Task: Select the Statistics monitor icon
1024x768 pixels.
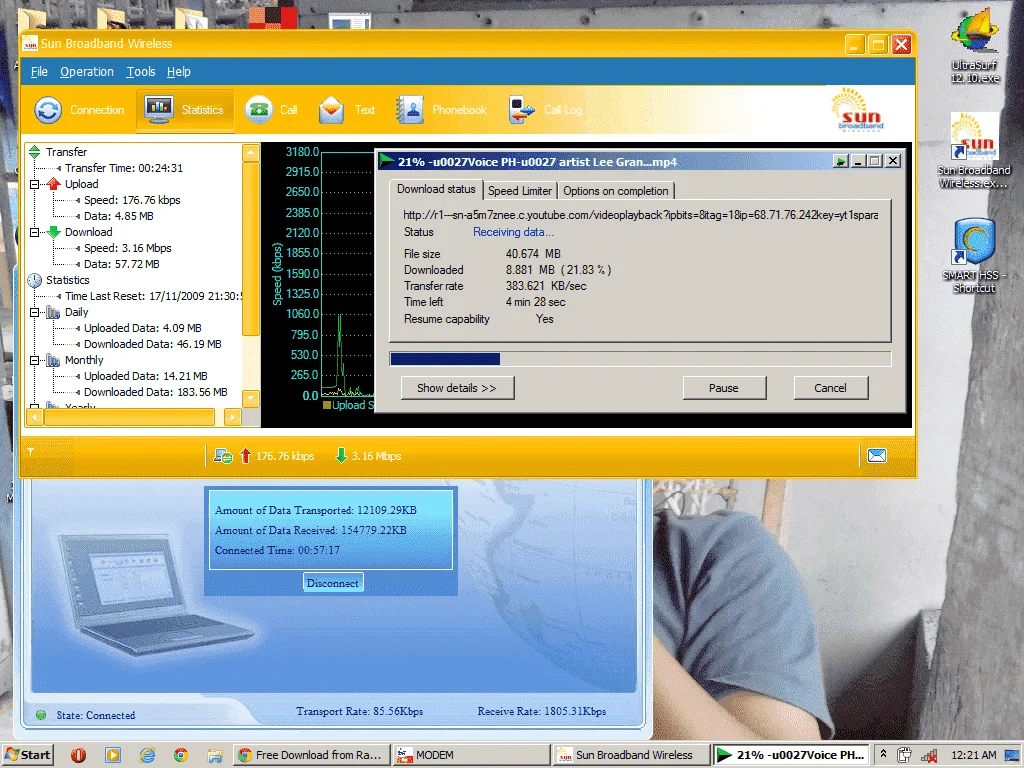Action: (x=159, y=109)
